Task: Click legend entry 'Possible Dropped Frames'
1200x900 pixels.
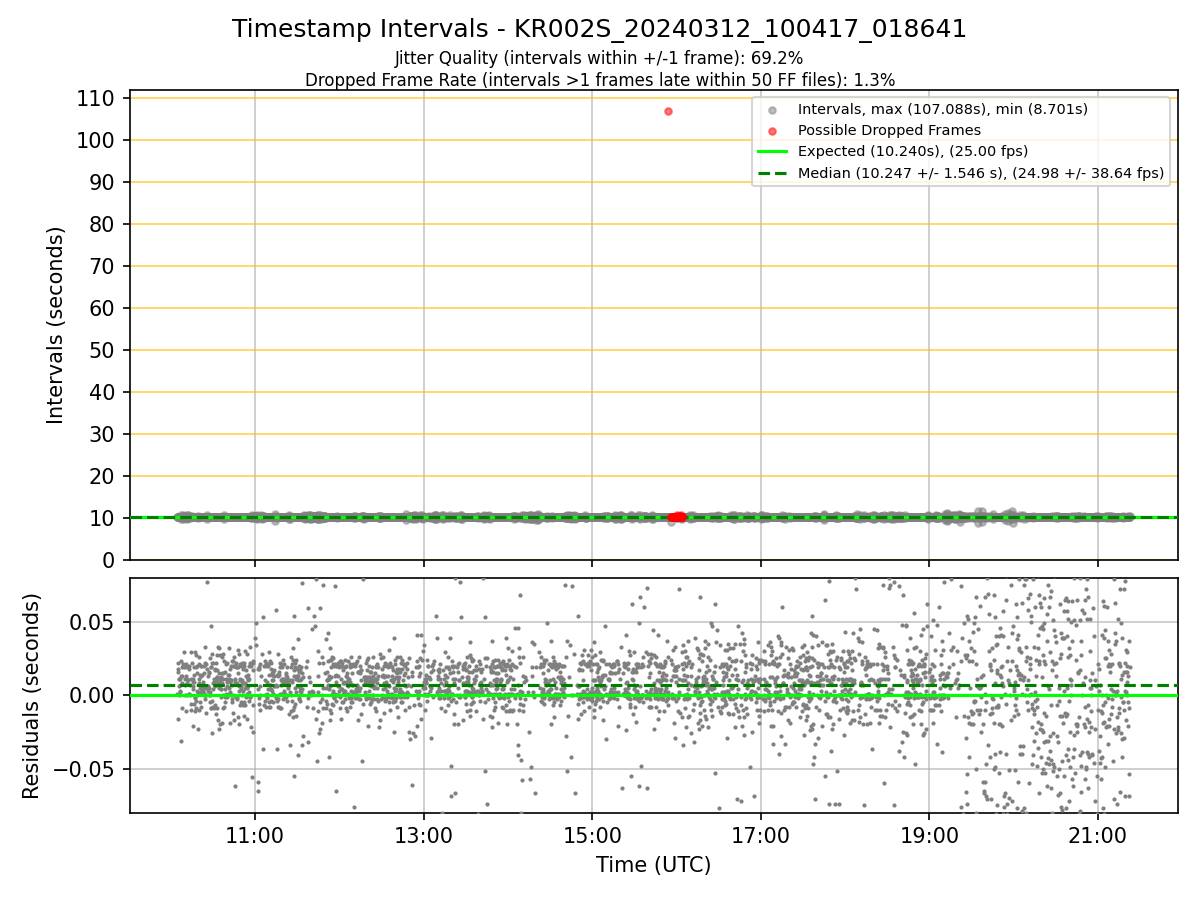Action: pos(889,130)
